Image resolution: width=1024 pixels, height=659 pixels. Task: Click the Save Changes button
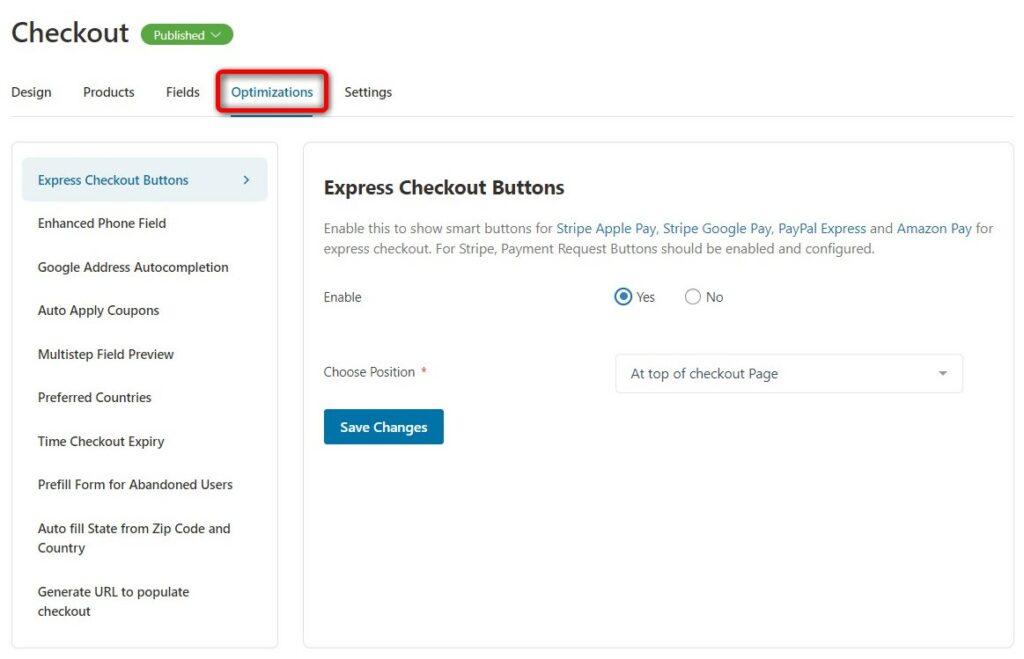(x=383, y=426)
